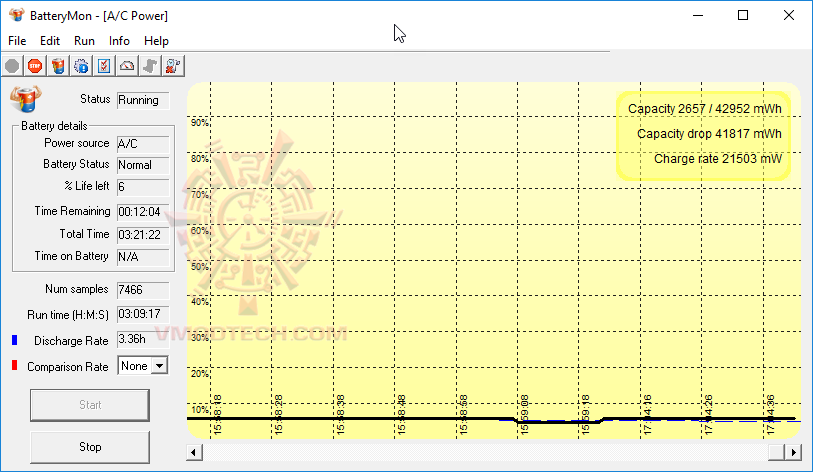The height and width of the screenshot is (472, 813).
Task: Click the graph scrollbar left arrow
Action: pyautogui.click(x=194, y=452)
